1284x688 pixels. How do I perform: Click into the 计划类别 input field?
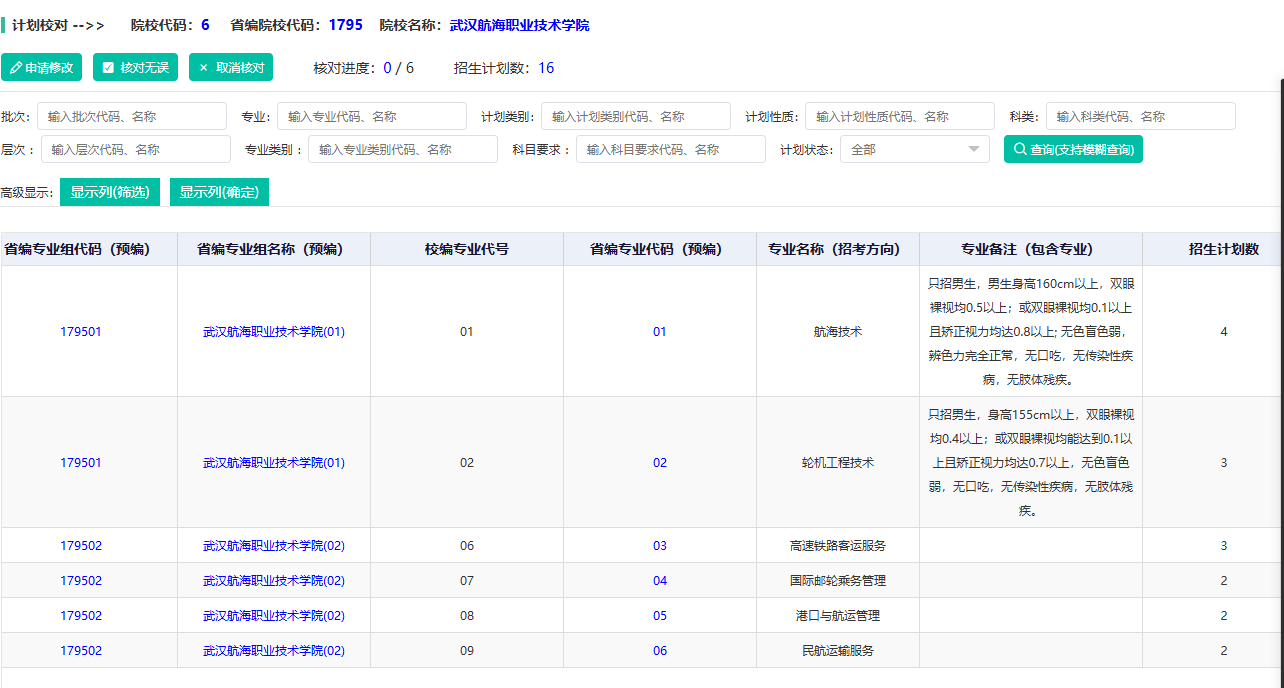[x=635, y=116]
